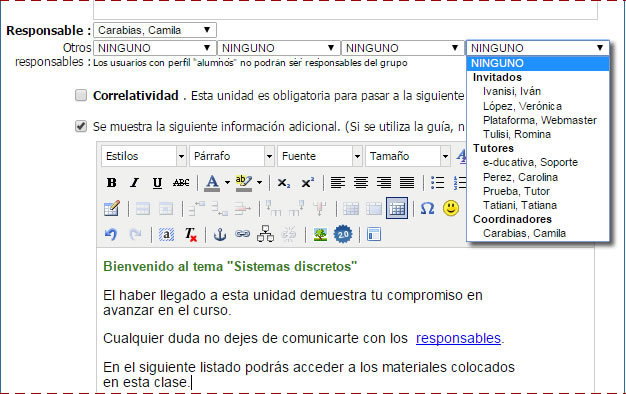Open the responsables hyperlink in text

(458, 338)
